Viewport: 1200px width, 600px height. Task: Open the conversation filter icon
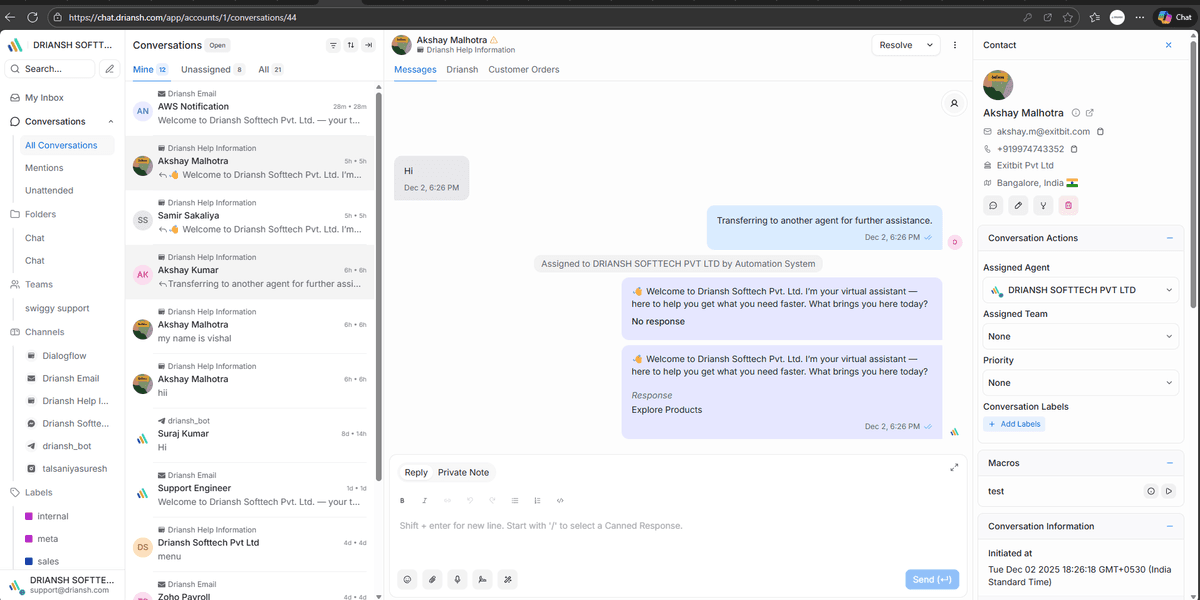[333, 45]
